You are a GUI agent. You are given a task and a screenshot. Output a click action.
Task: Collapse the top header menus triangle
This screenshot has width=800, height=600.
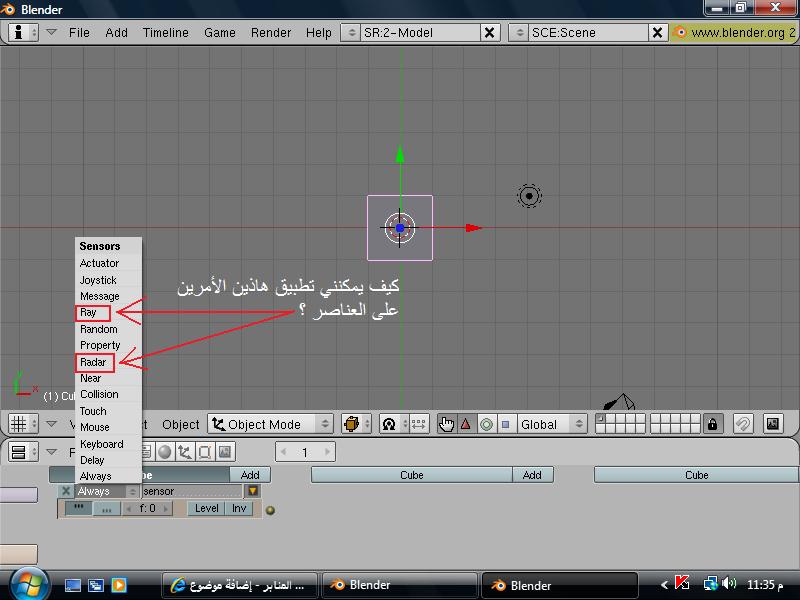click(51, 32)
